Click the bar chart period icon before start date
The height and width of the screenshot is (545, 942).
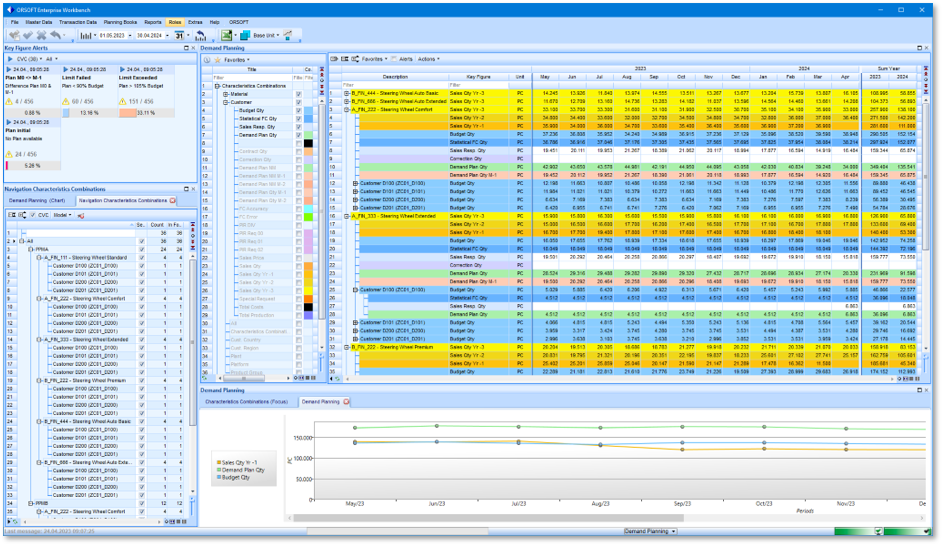(x=86, y=35)
